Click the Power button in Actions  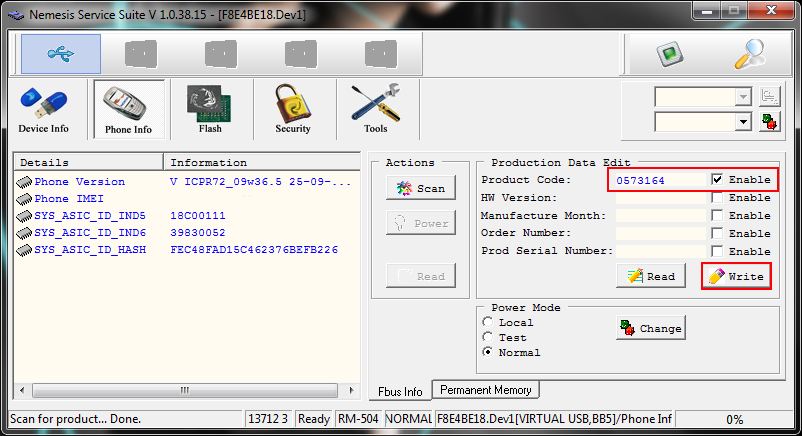pyautogui.click(x=421, y=223)
